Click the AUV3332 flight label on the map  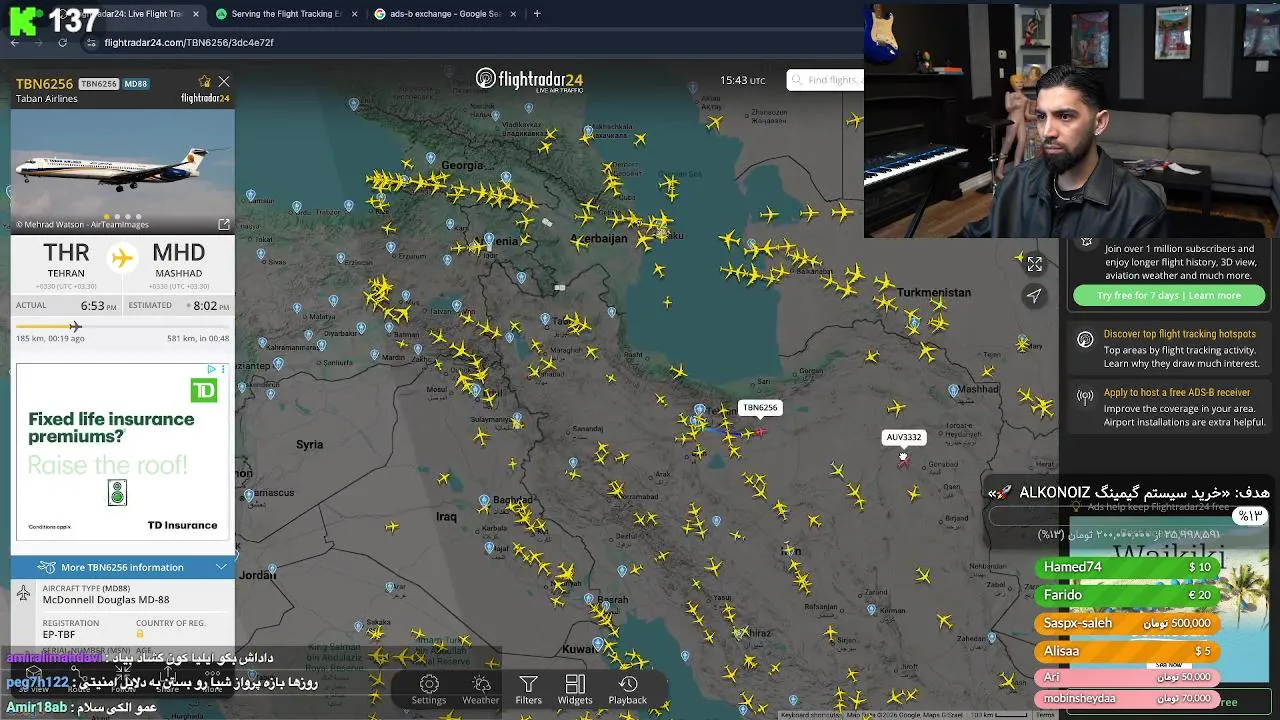[903, 437]
